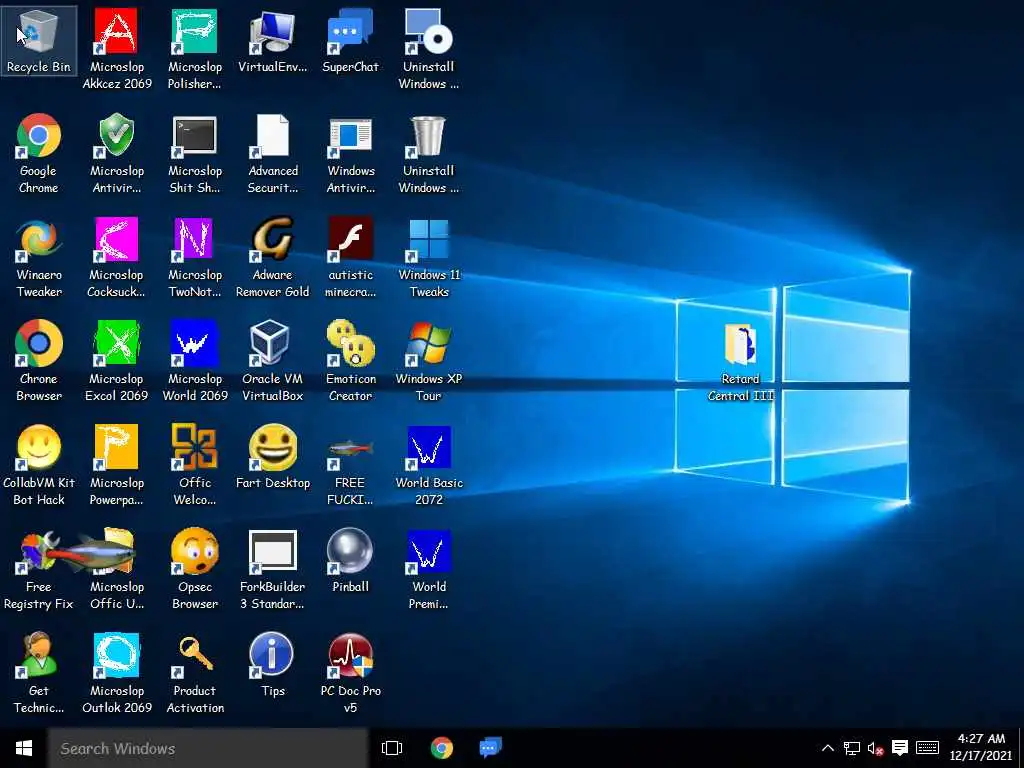Select CollabVM Kit Bot Hack smiley icon

click(x=39, y=464)
